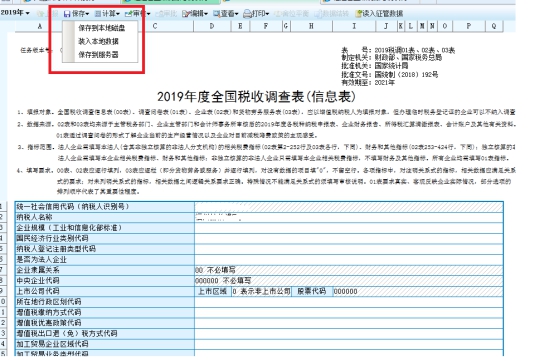Image resolution: width=554 pixels, height=361 pixels.
Task: Click the 企业规模 value field
Action: 349,228
